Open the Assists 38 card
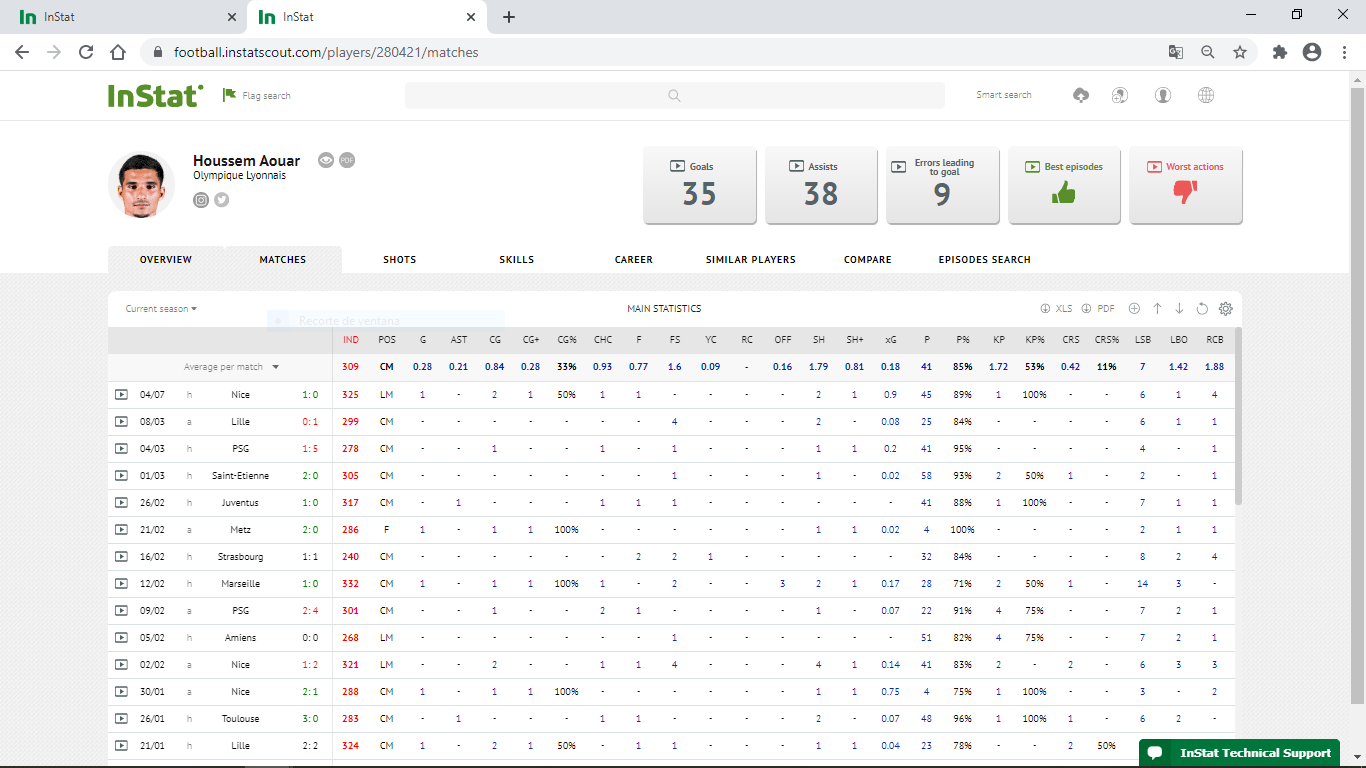 [821, 185]
